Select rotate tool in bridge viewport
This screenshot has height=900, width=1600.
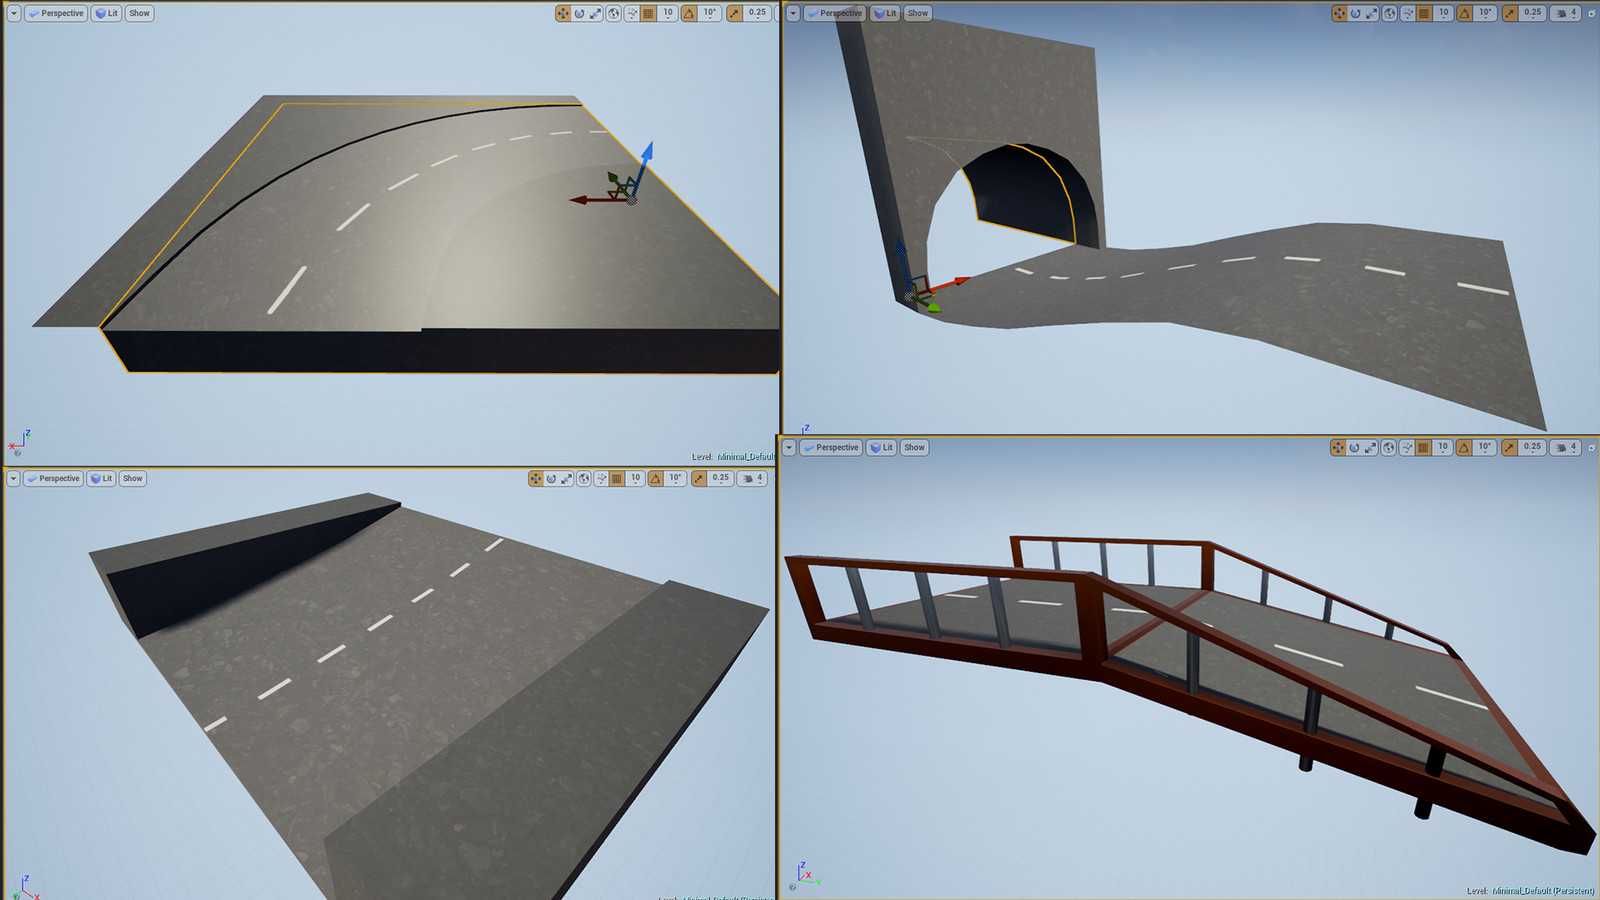pyautogui.click(x=1354, y=447)
